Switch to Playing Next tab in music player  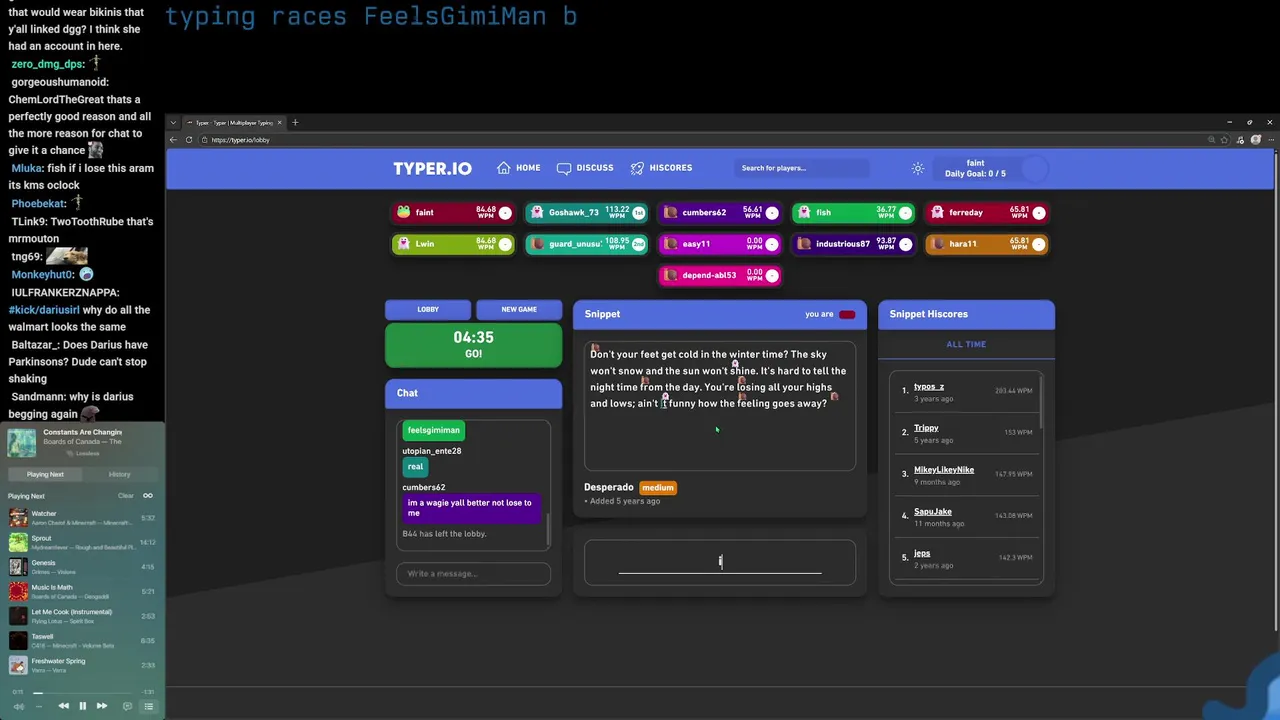tap(45, 474)
